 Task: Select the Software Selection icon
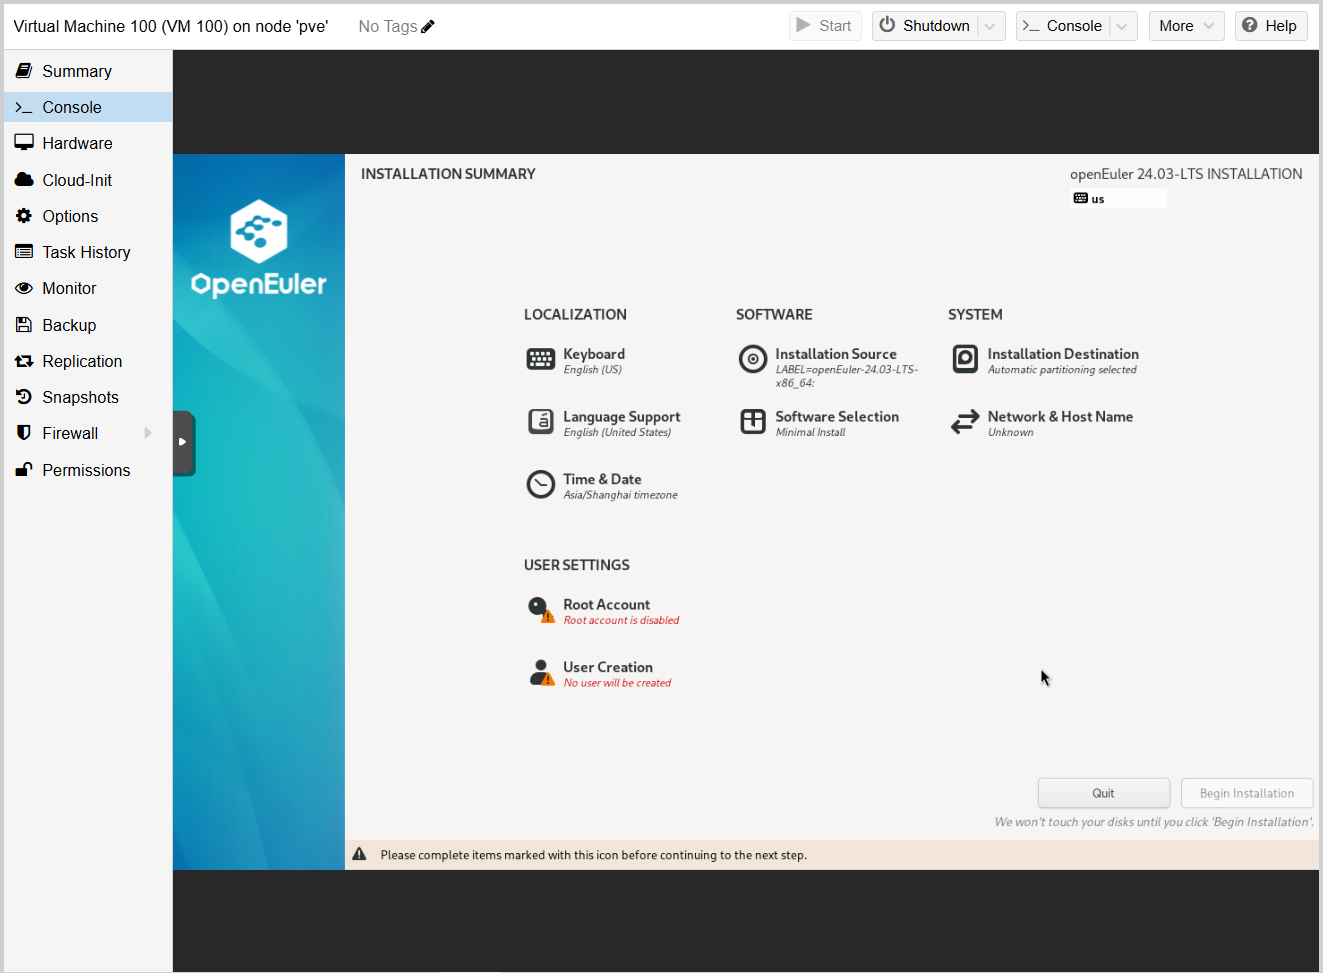(753, 422)
